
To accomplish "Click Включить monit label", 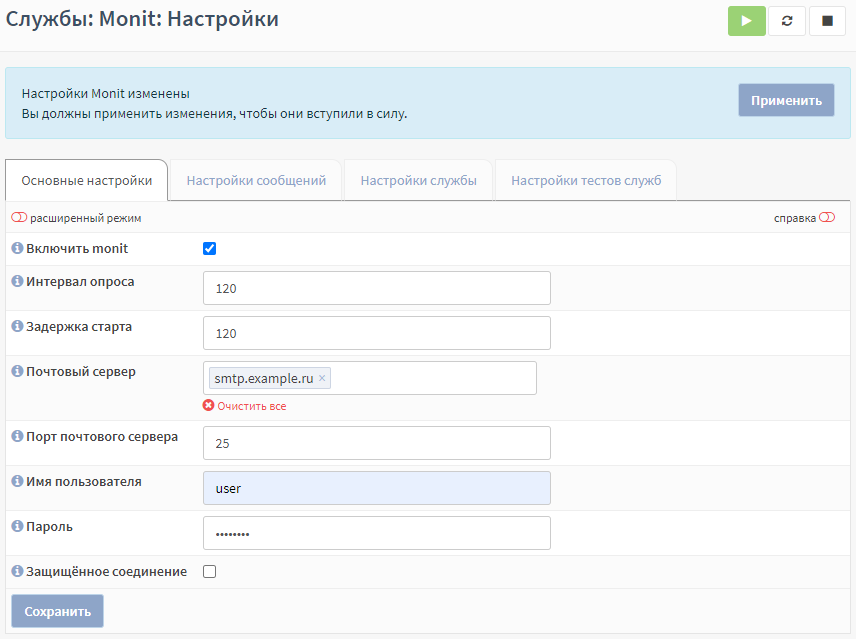I will [x=77, y=248].
